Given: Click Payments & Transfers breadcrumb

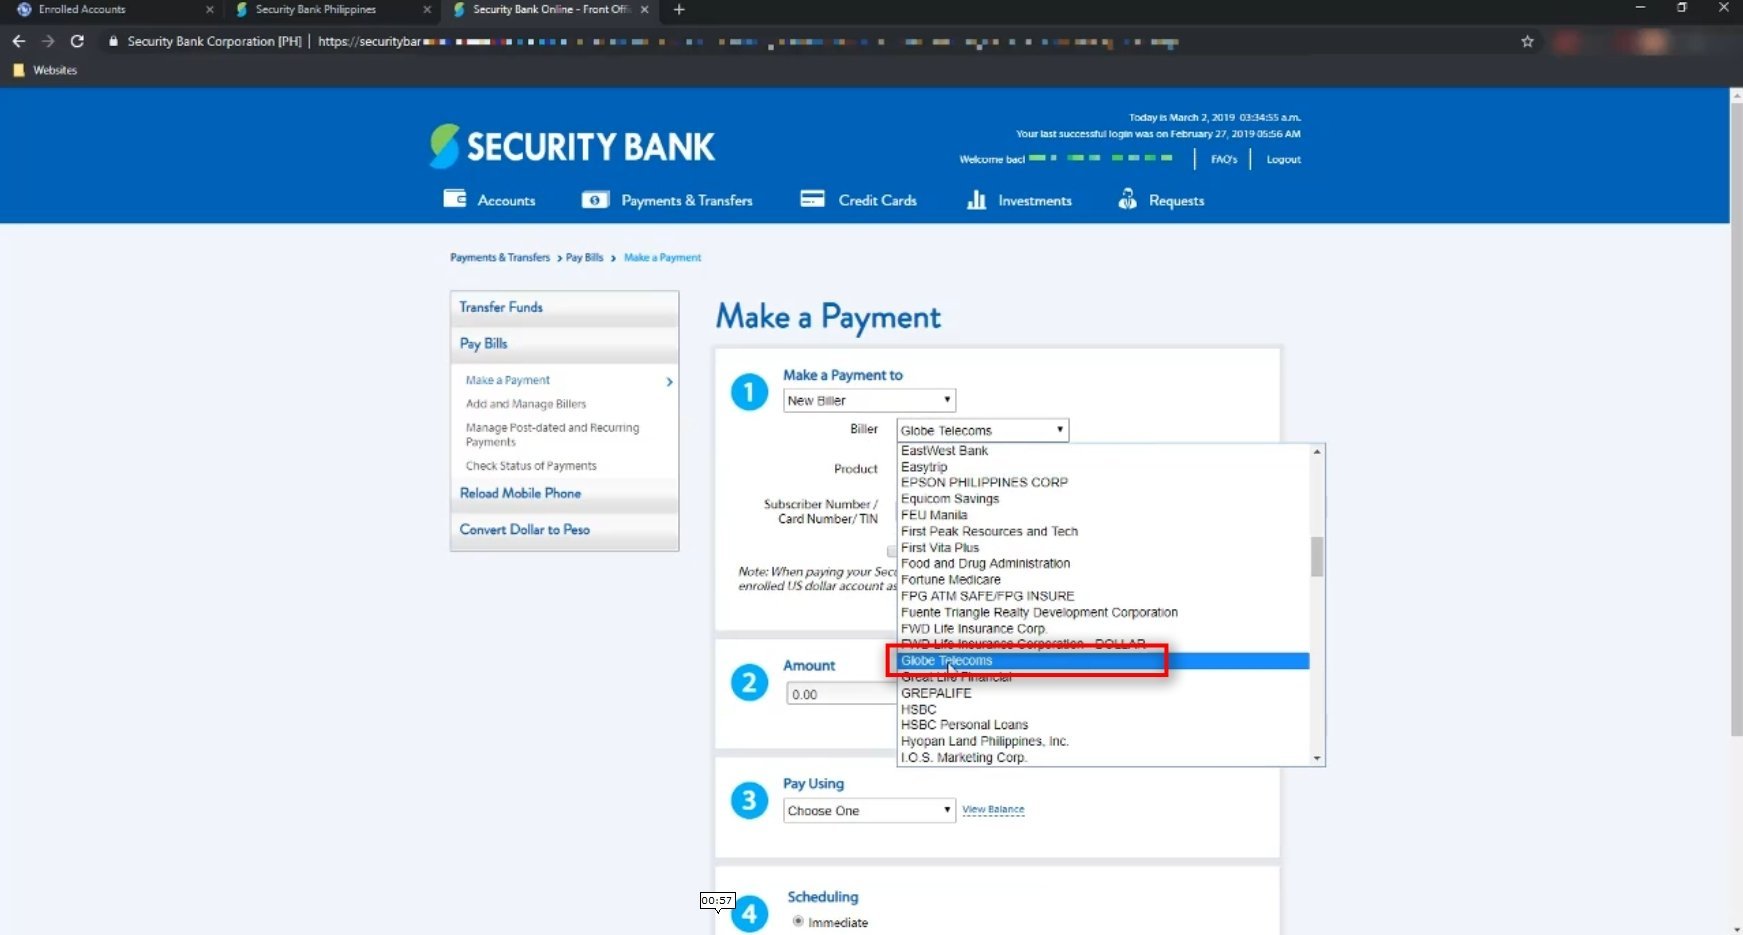Looking at the screenshot, I should point(500,257).
